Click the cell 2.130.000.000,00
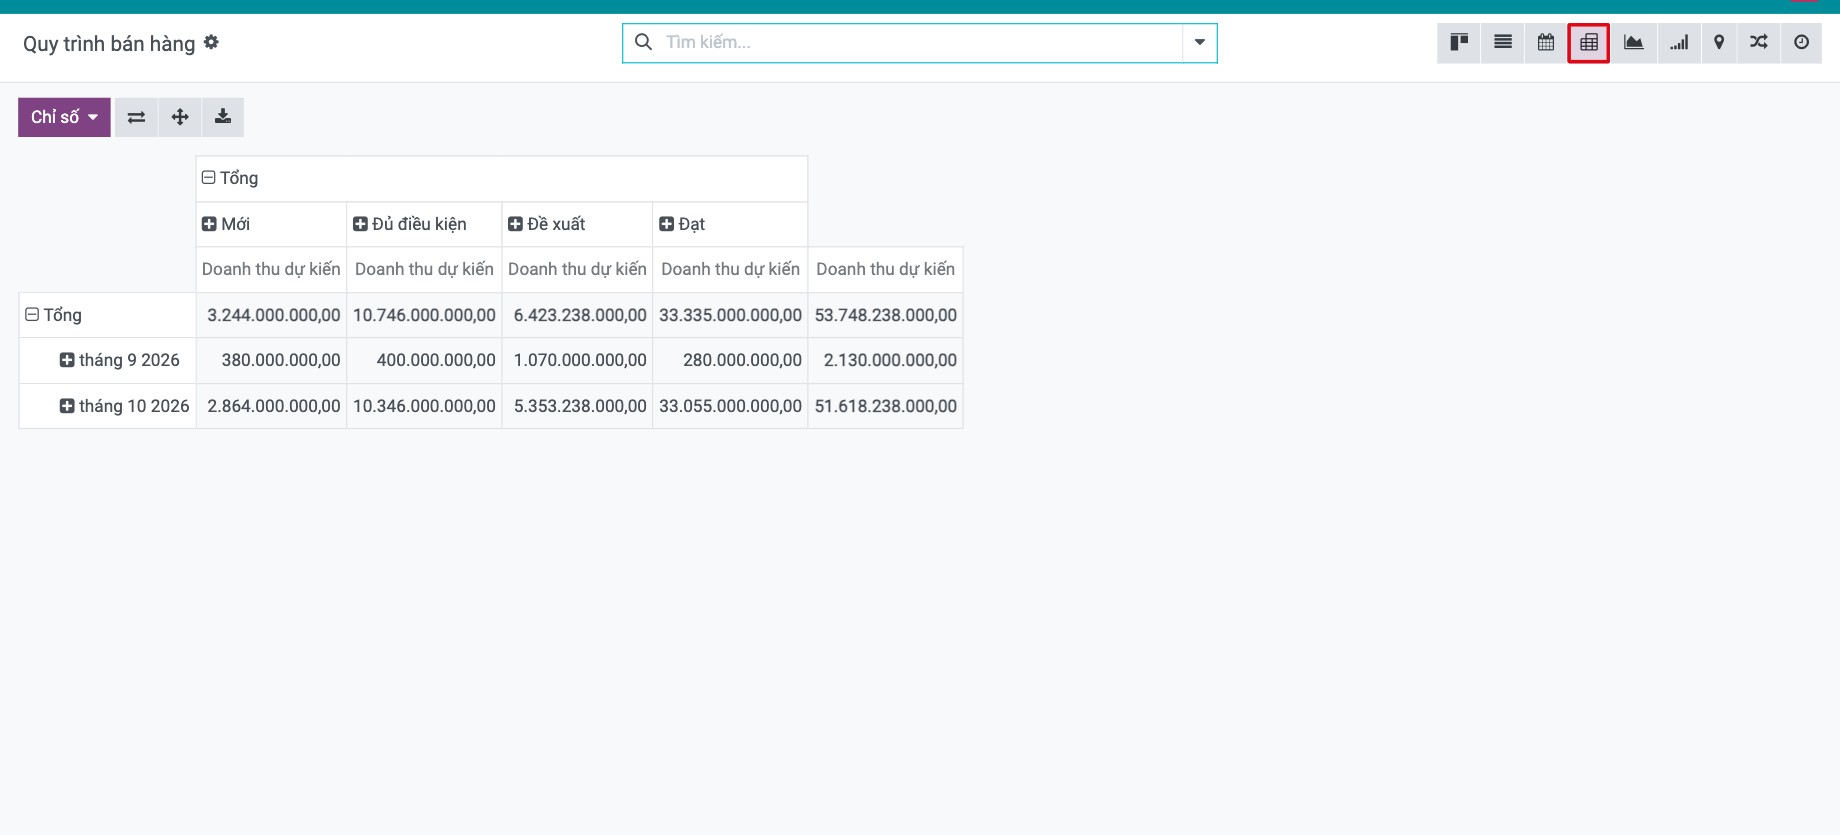Image resolution: width=1840 pixels, height=835 pixels. tap(886, 360)
